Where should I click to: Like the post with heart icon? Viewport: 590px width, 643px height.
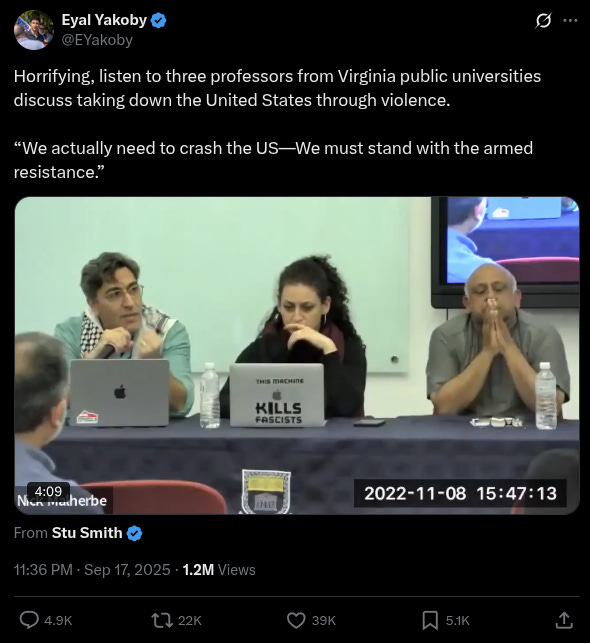coord(296,620)
